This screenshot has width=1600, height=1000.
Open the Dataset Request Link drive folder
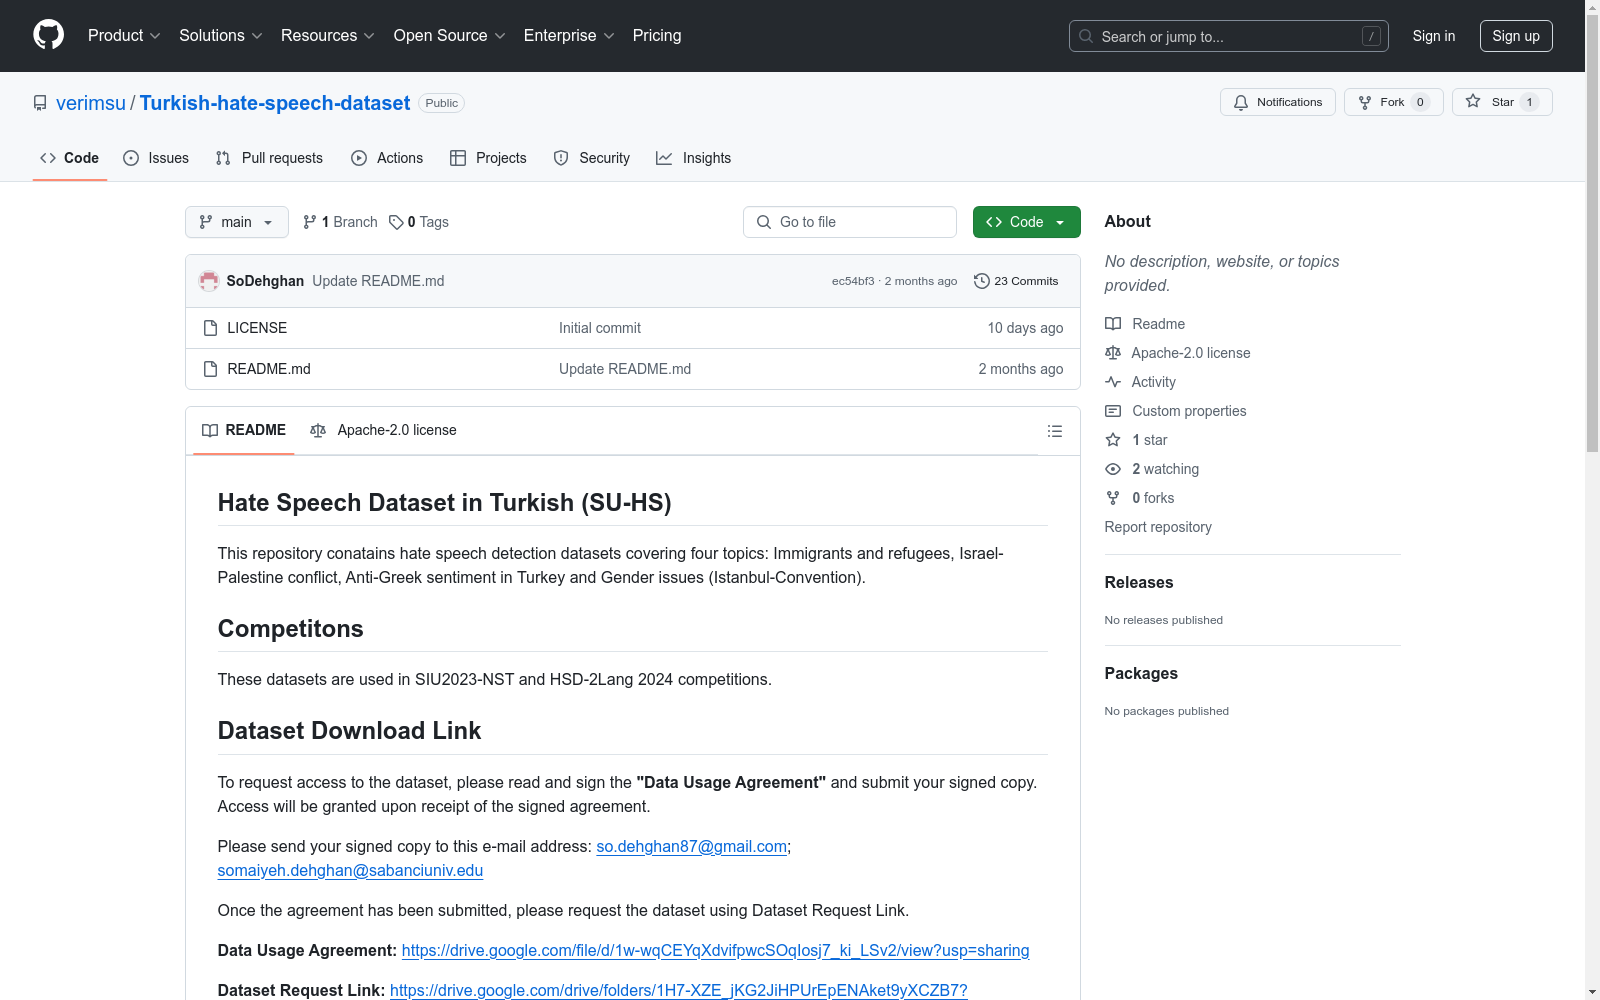679,990
